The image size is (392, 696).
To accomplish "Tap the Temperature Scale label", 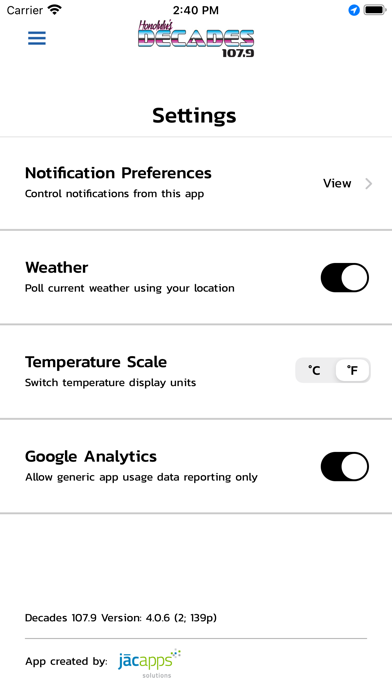I will pyautogui.click(x=96, y=362).
